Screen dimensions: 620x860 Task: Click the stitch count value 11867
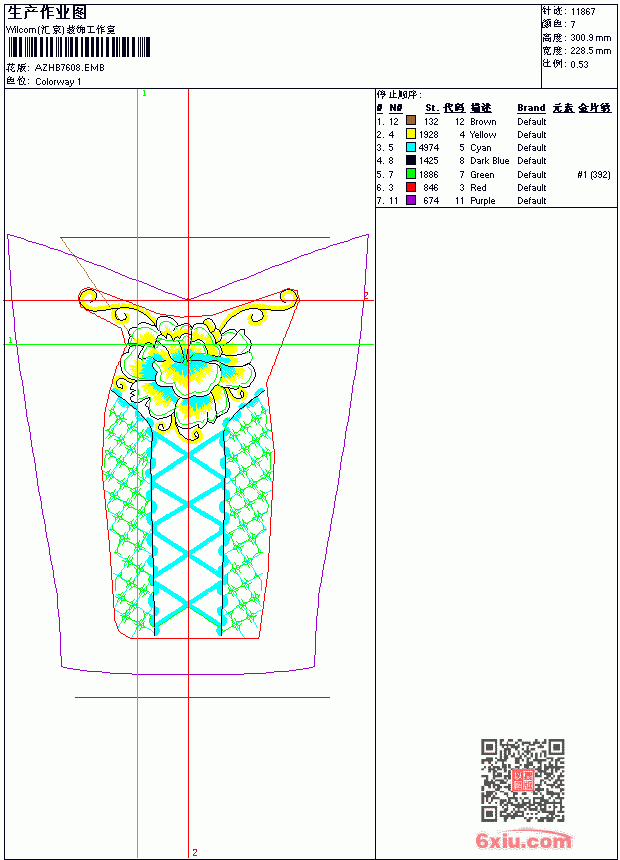point(583,12)
